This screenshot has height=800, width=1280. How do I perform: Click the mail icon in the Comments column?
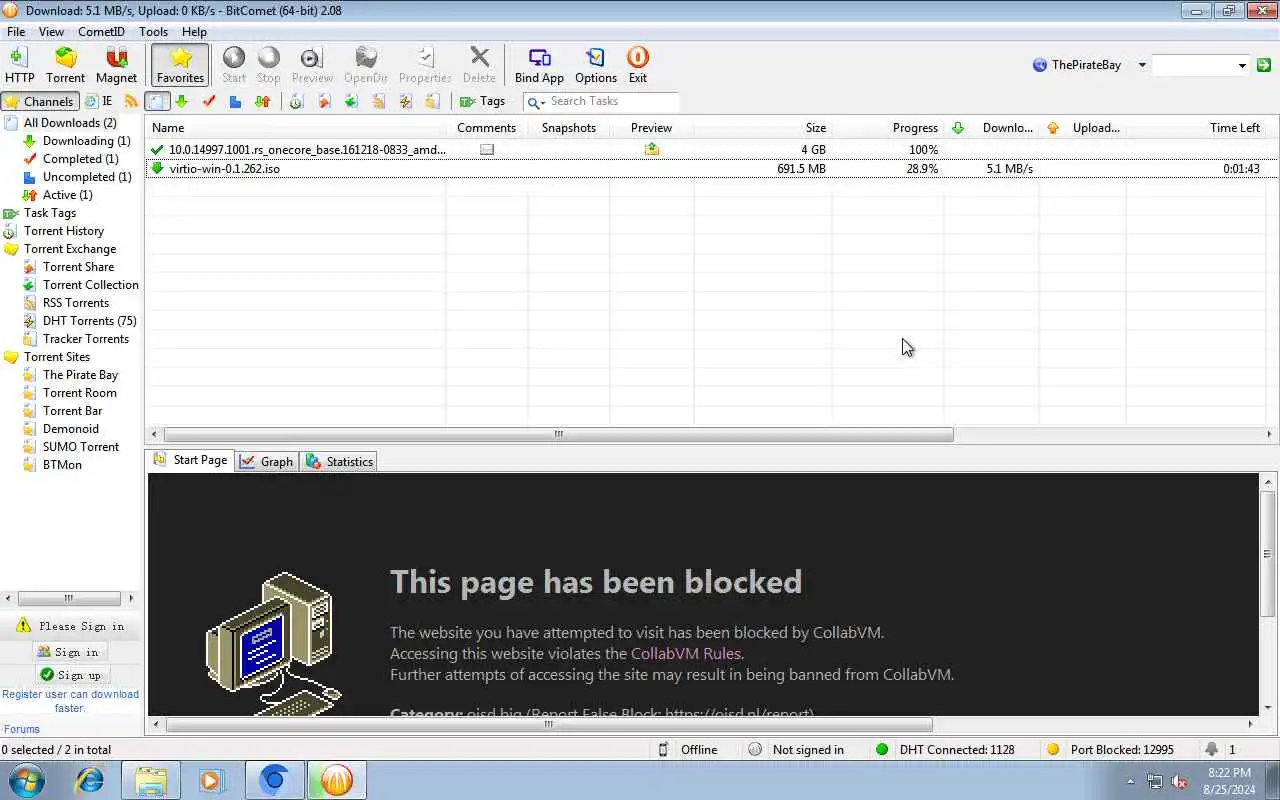pyautogui.click(x=487, y=149)
